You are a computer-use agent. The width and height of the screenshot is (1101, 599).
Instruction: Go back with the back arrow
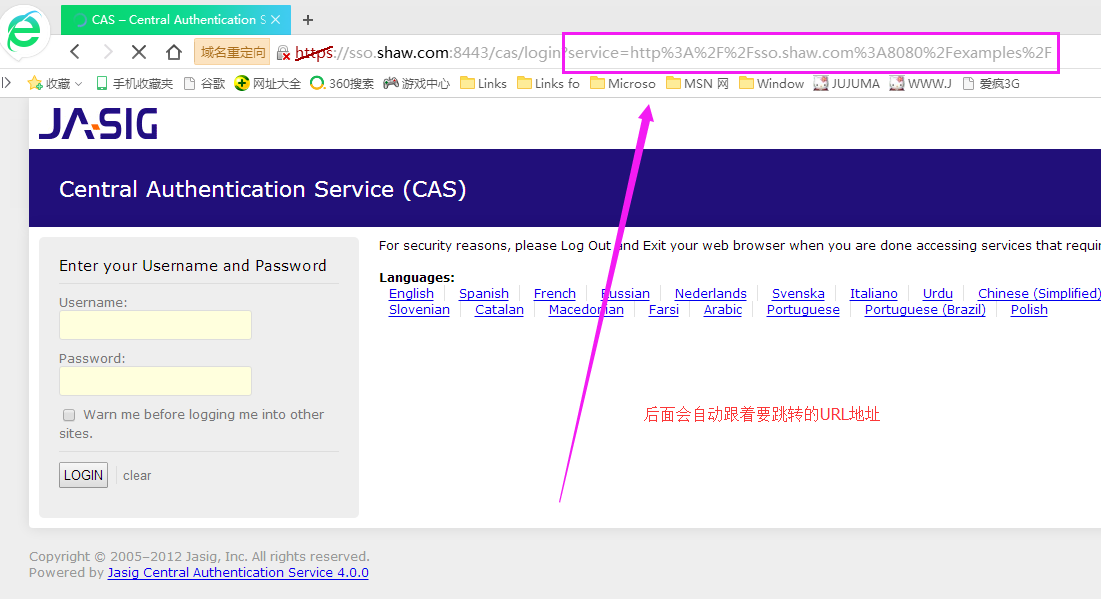[75, 52]
